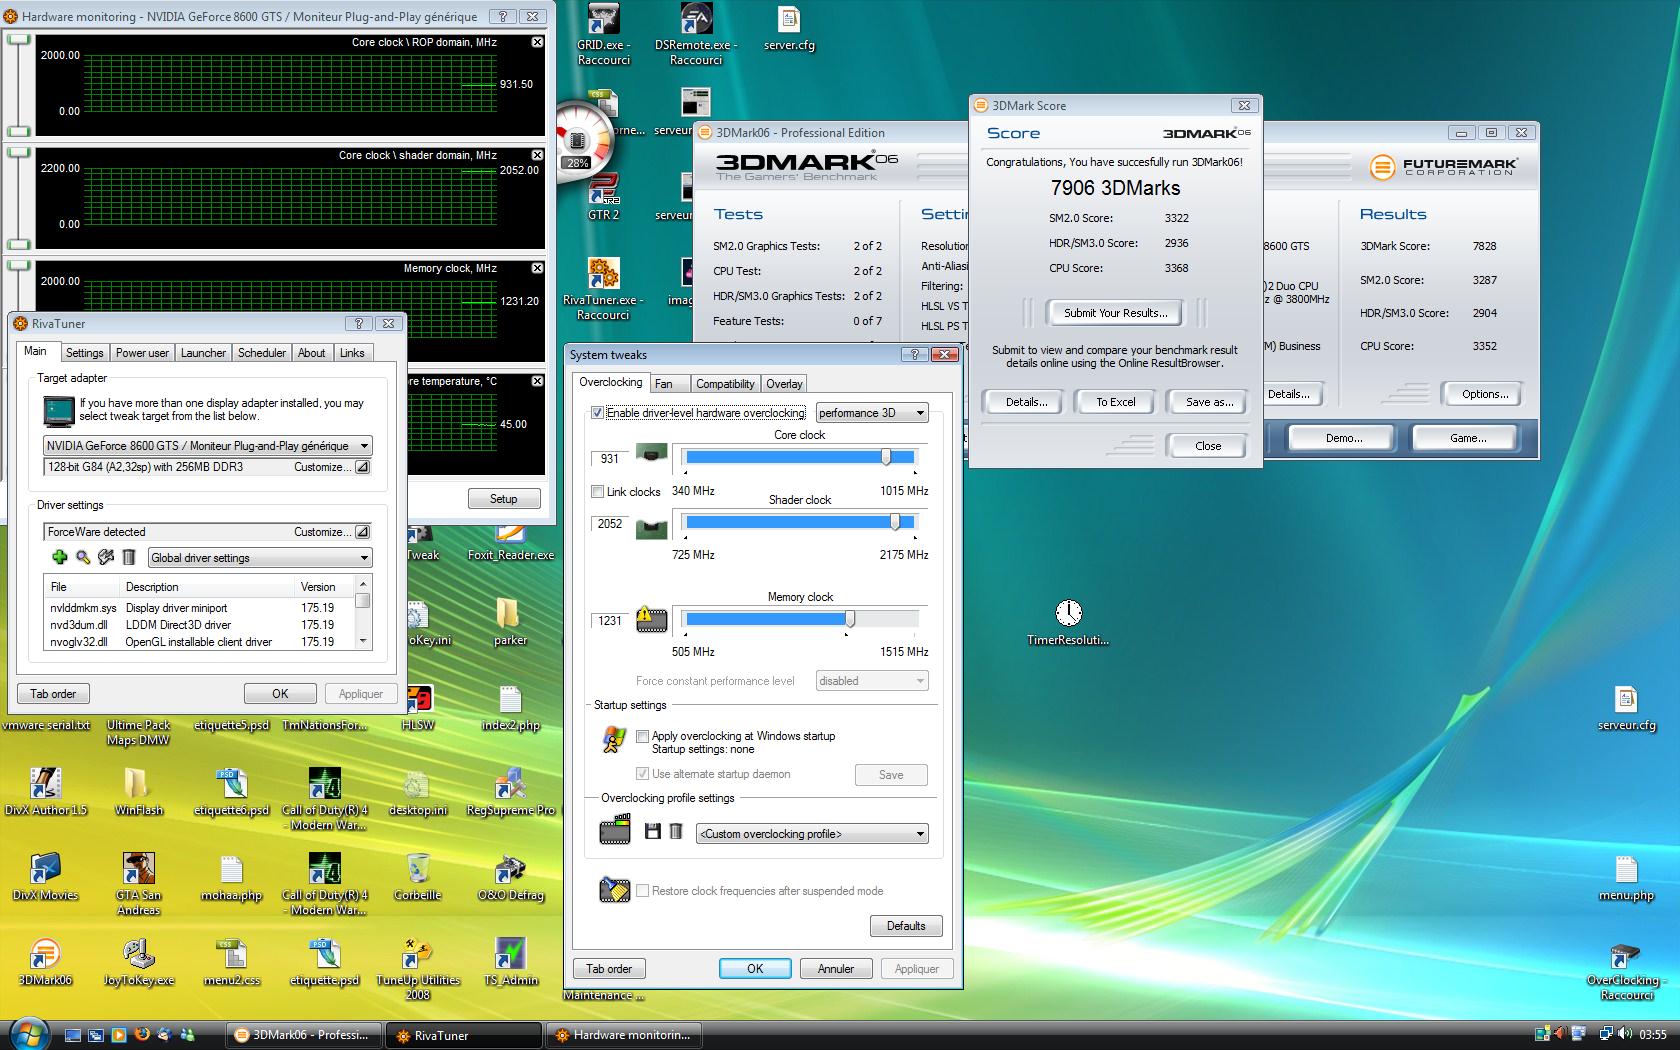Viewport: 1680px width, 1050px height.
Task: Click the wrench tools icon in Driver settings
Action: 106,557
